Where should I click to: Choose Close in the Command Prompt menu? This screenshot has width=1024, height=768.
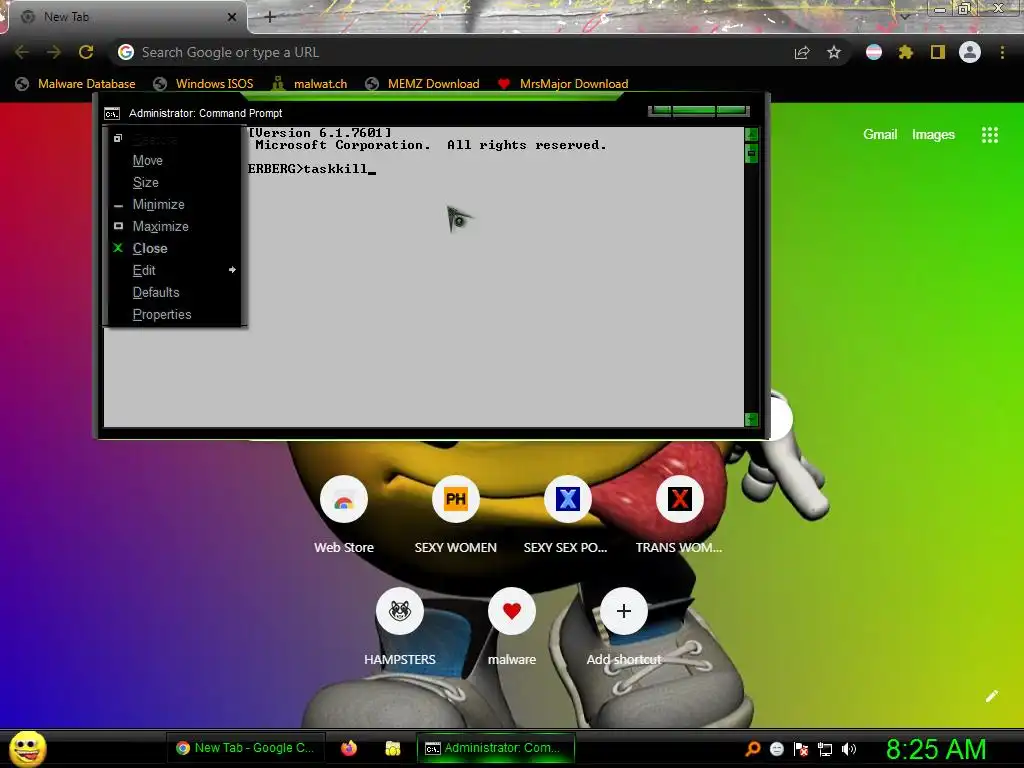pyautogui.click(x=175, y=249)
